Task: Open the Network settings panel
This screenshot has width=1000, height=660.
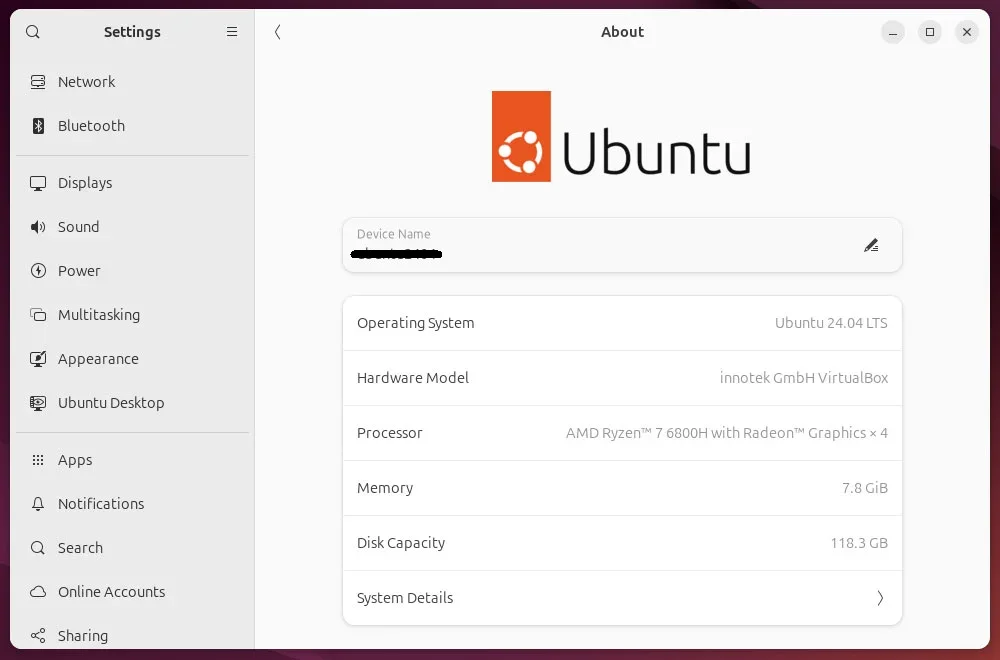Action: tap(132, 82)
